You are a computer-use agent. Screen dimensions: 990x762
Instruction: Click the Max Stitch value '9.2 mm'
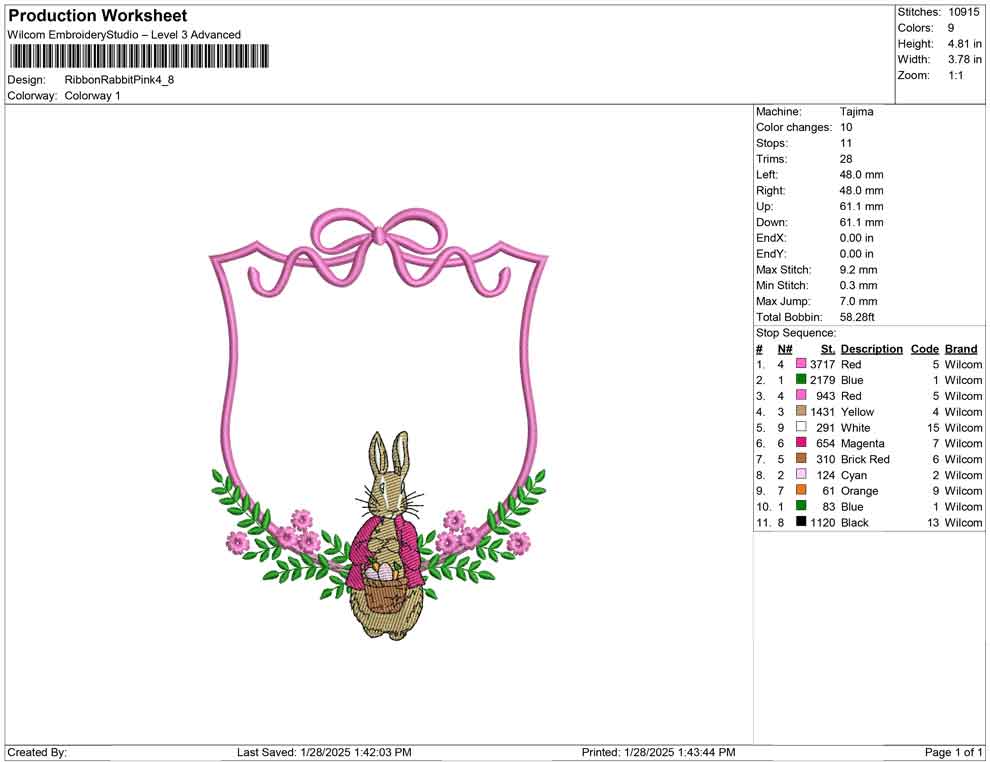pos(859,270)
